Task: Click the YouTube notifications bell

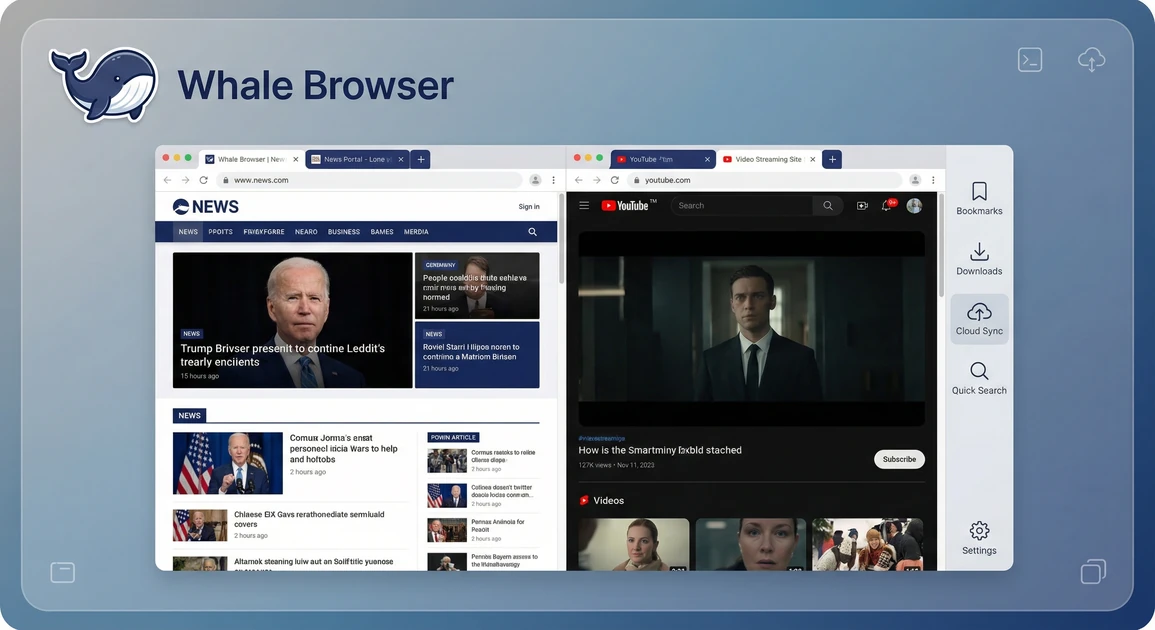Action: coord(886,205)
